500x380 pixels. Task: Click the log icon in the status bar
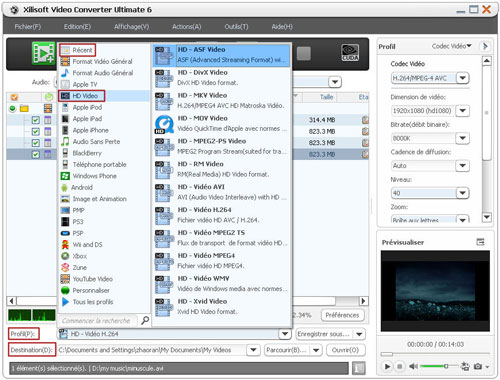359,368
